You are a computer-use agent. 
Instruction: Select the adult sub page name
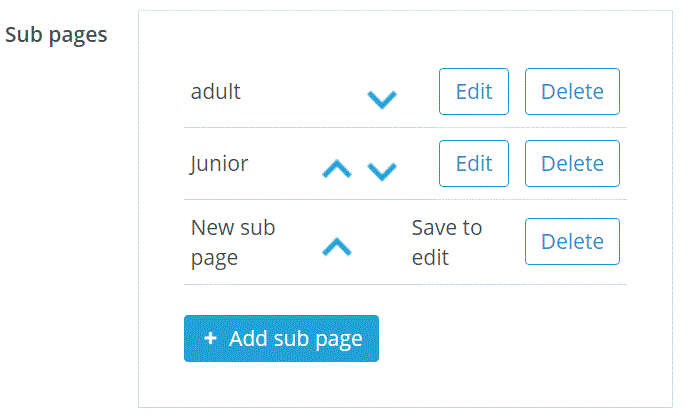click(216, 92)
